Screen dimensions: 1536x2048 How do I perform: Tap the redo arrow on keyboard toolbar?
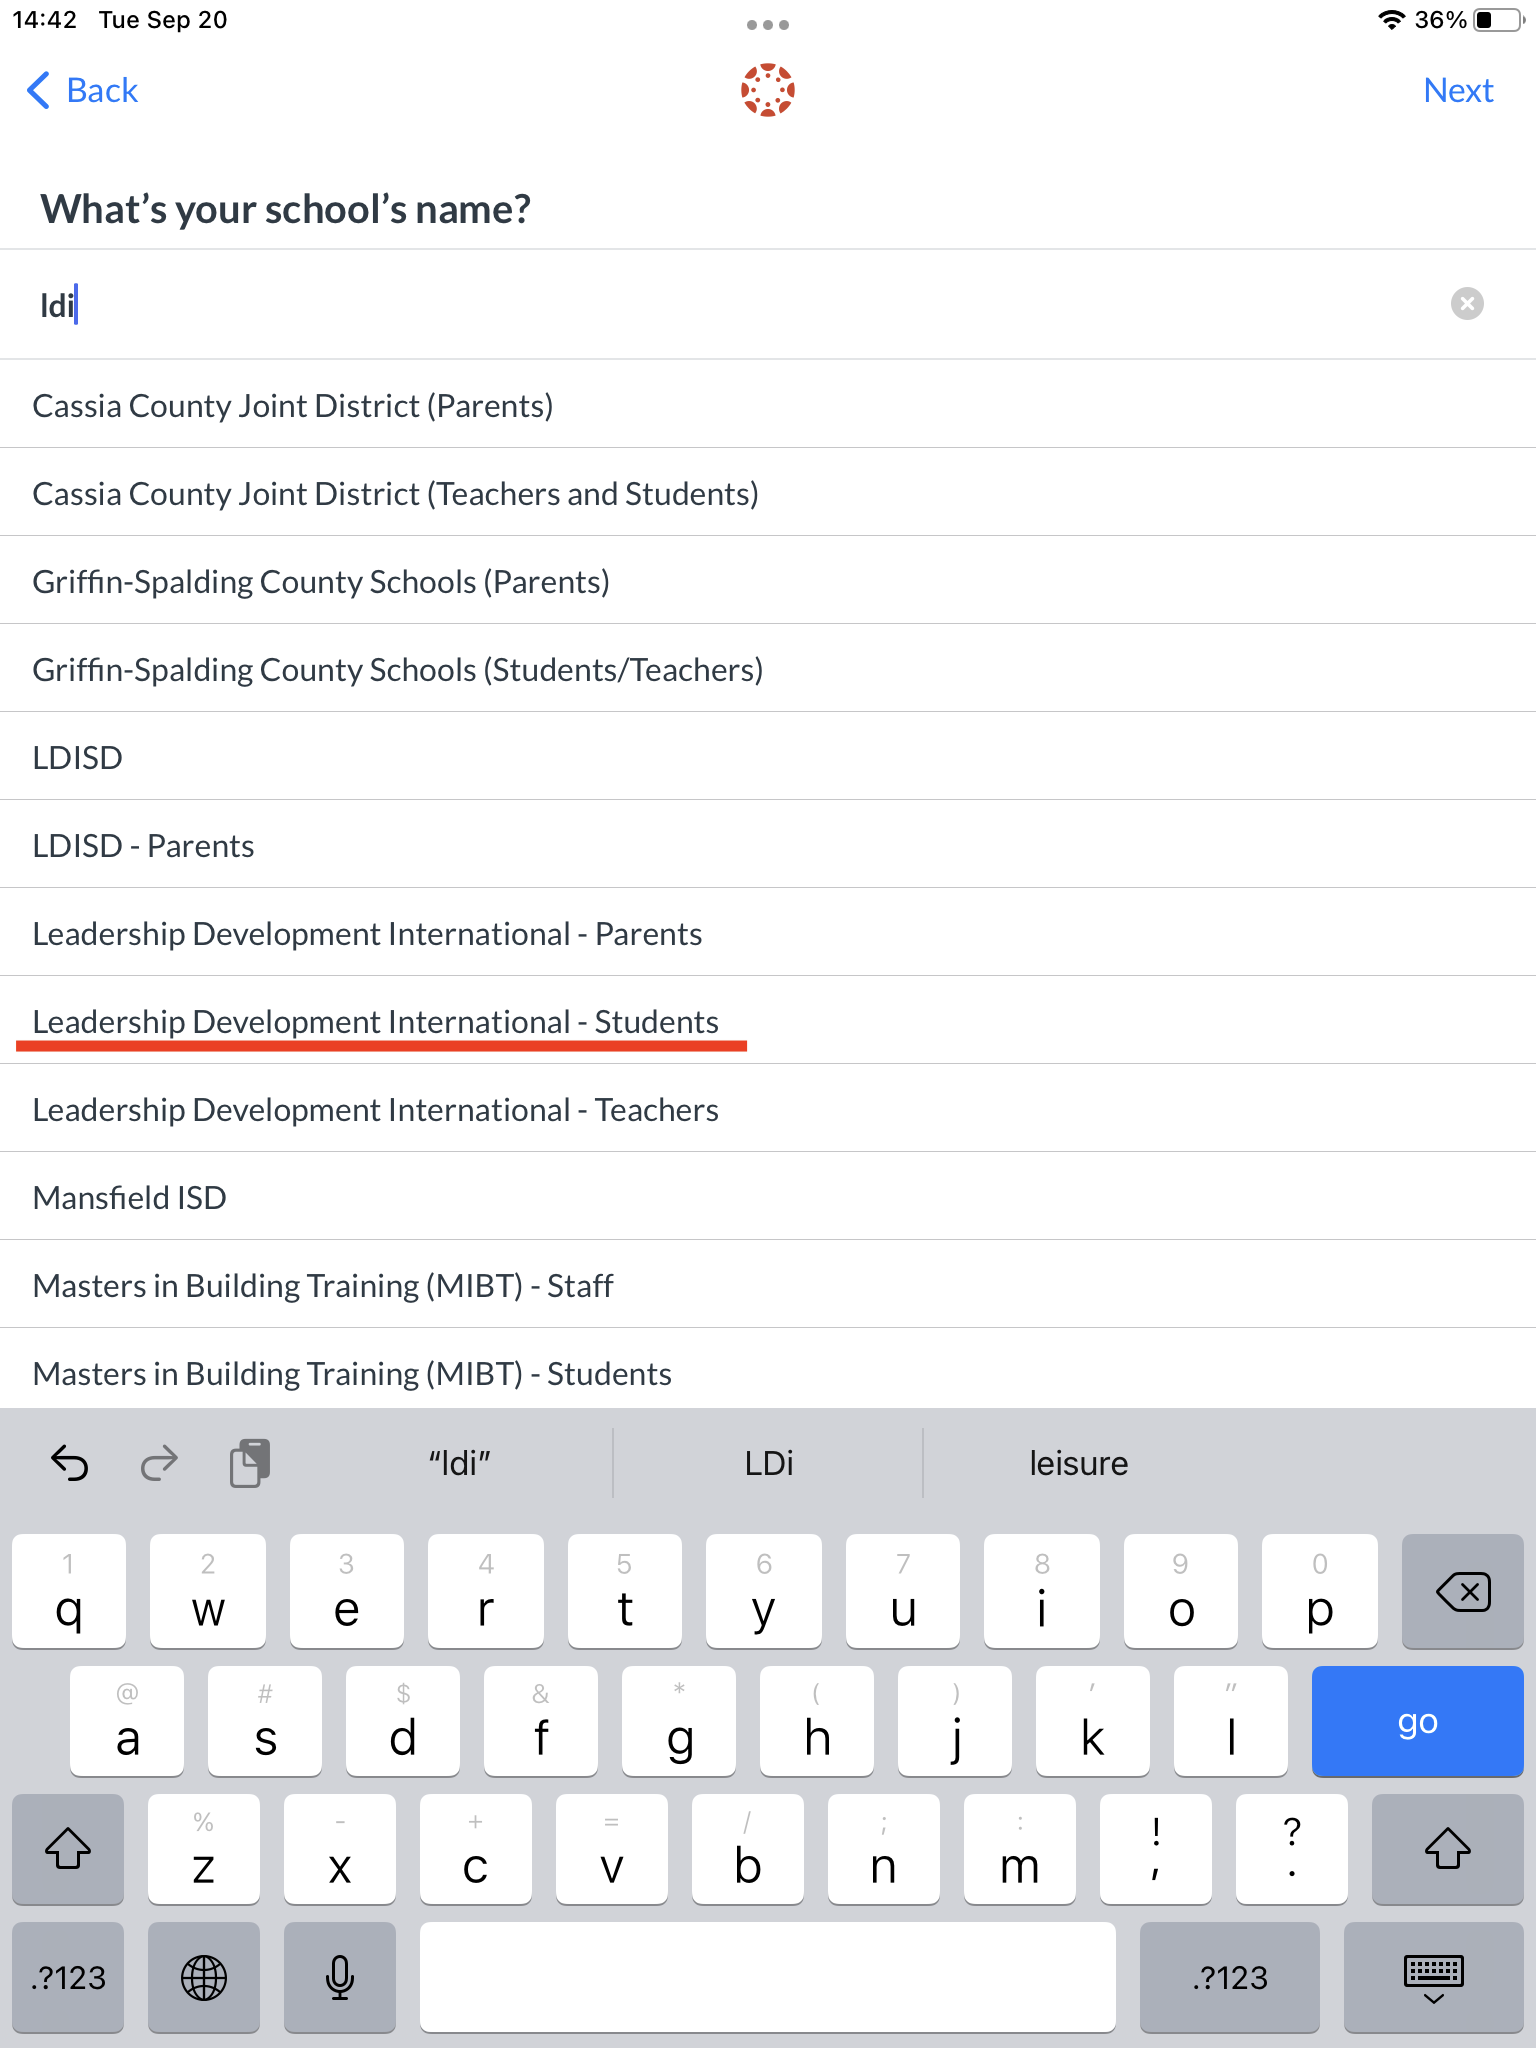tap(159, 1463)
